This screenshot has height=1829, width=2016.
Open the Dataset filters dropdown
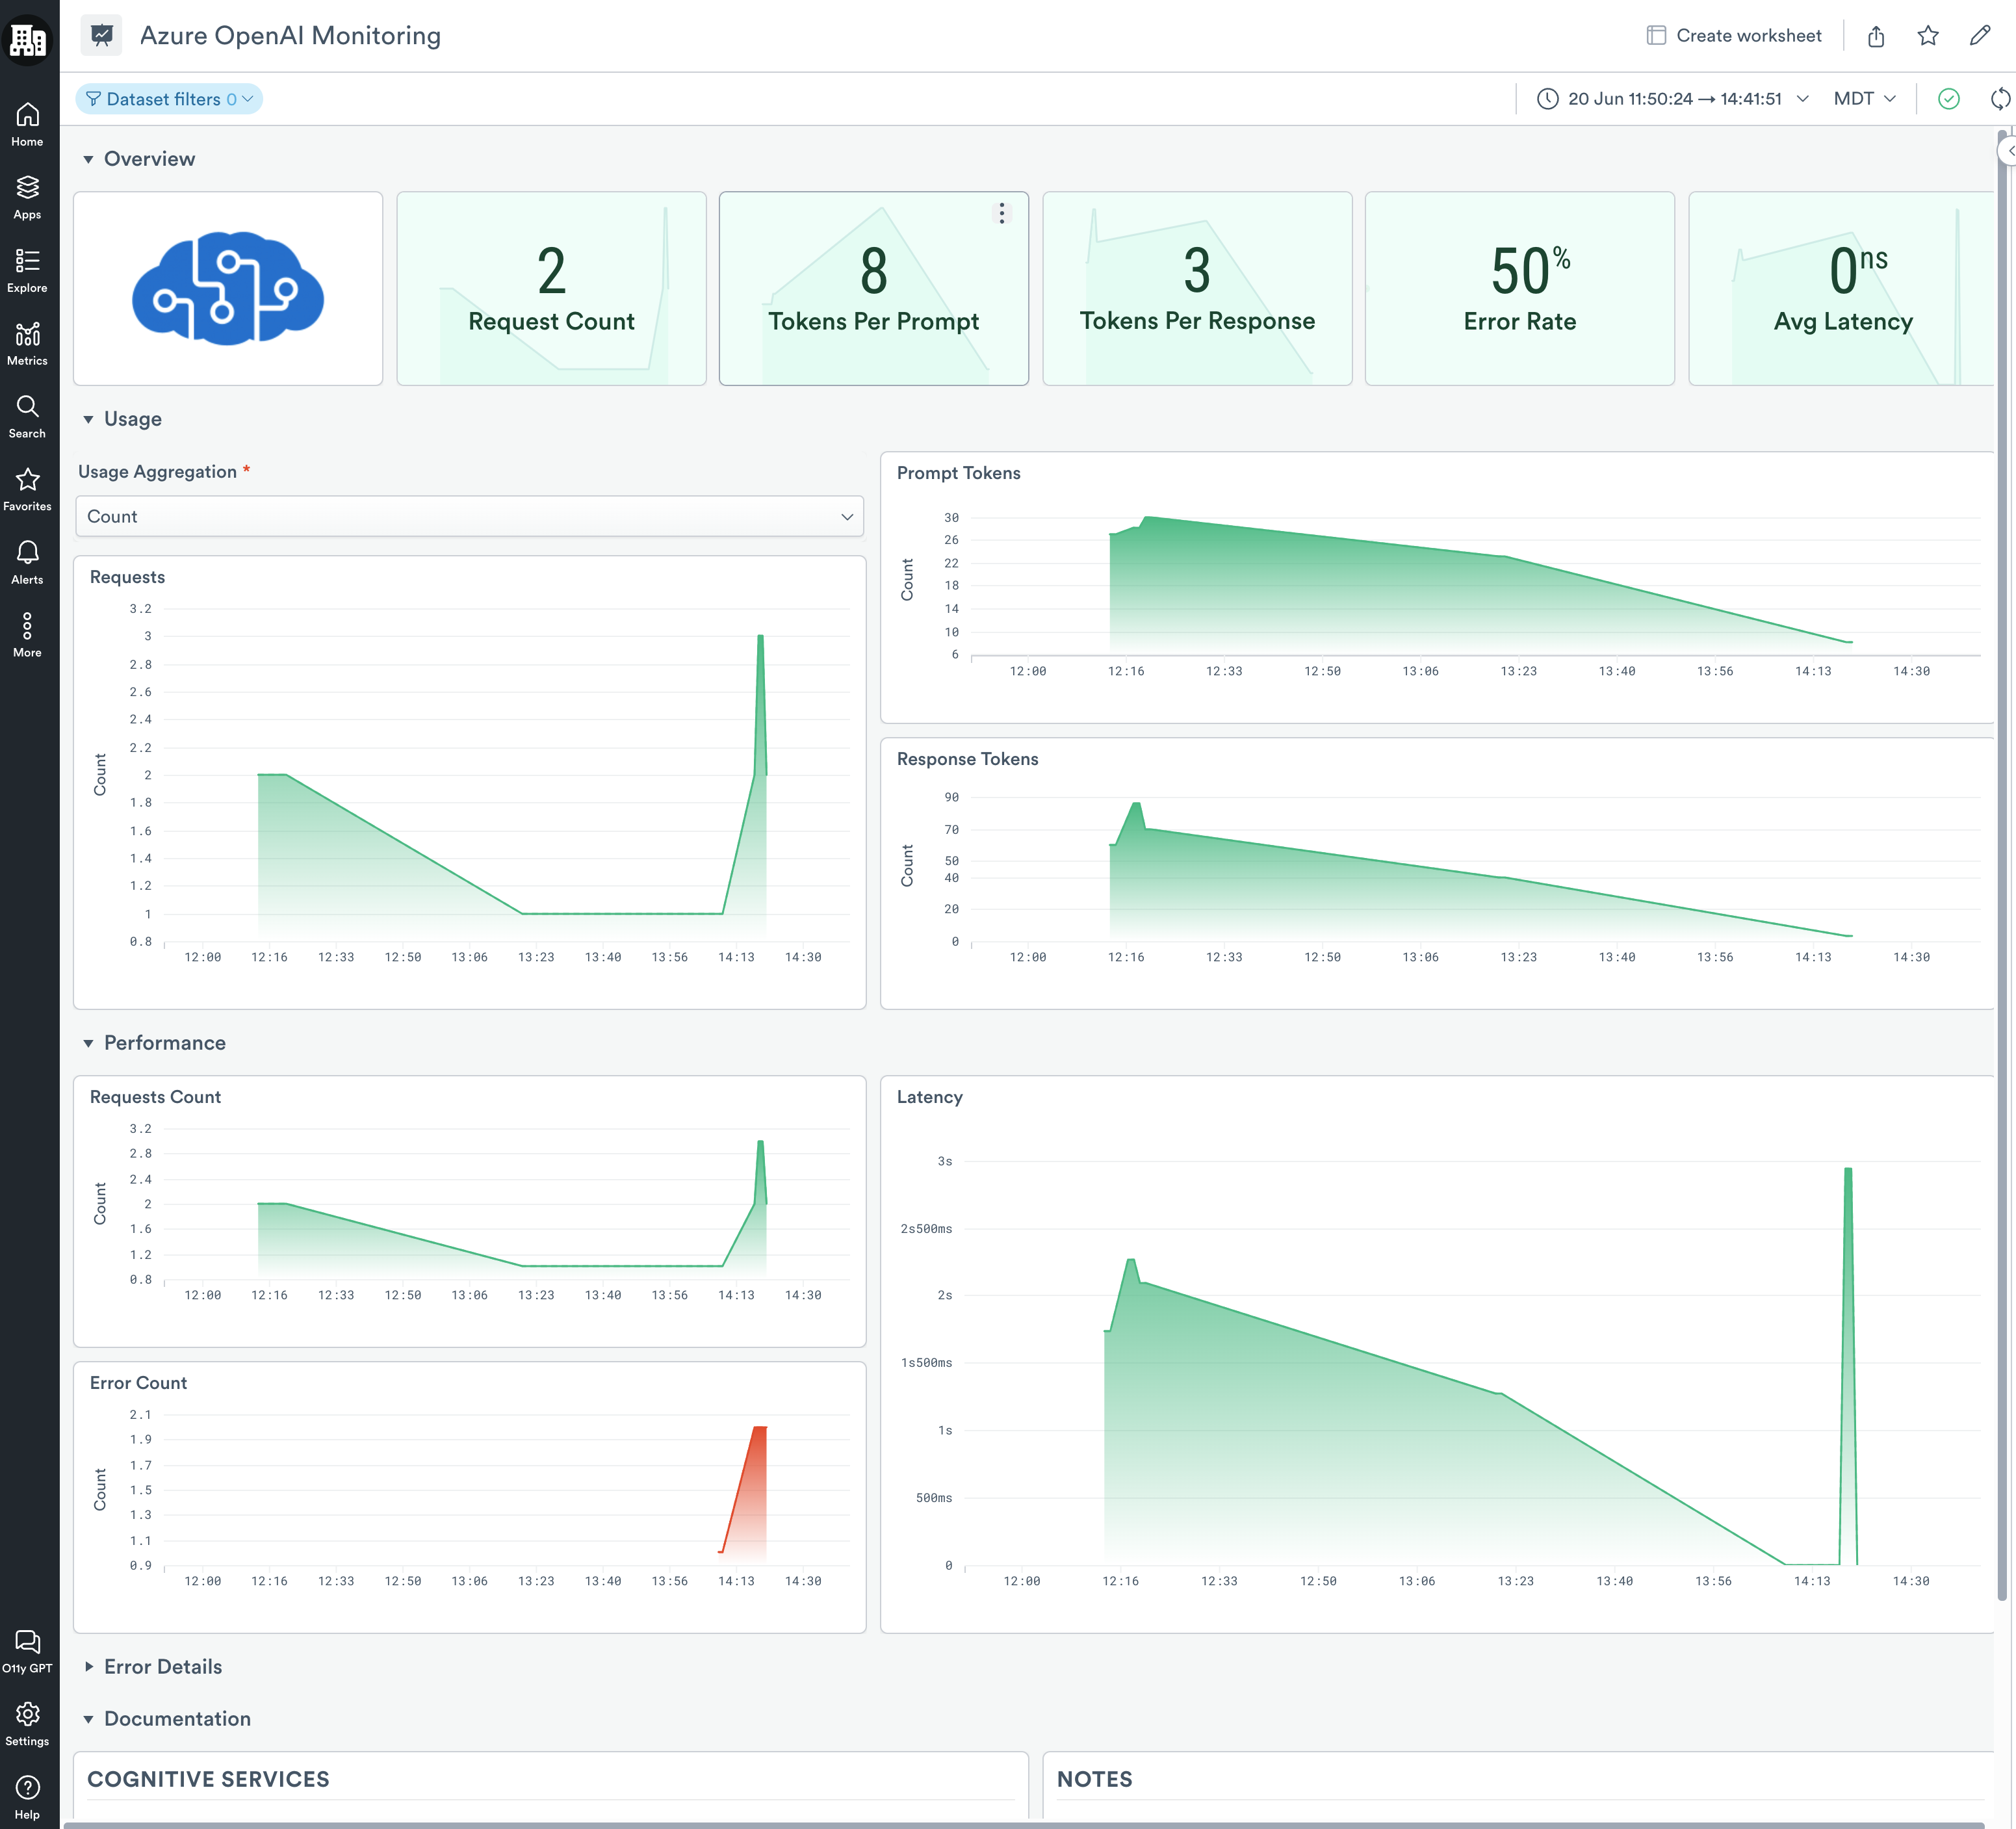pyautogui.click(x=169, y=99)
